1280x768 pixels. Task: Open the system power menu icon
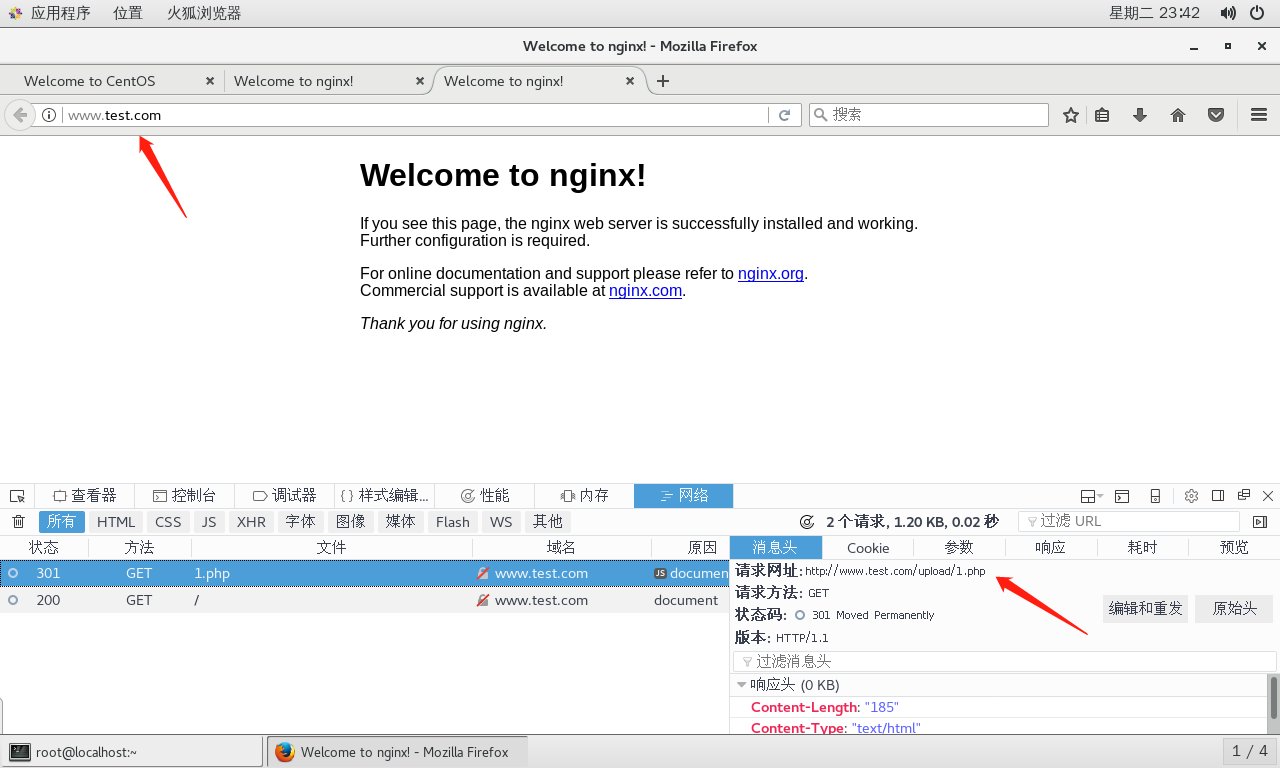(1257, 13)
